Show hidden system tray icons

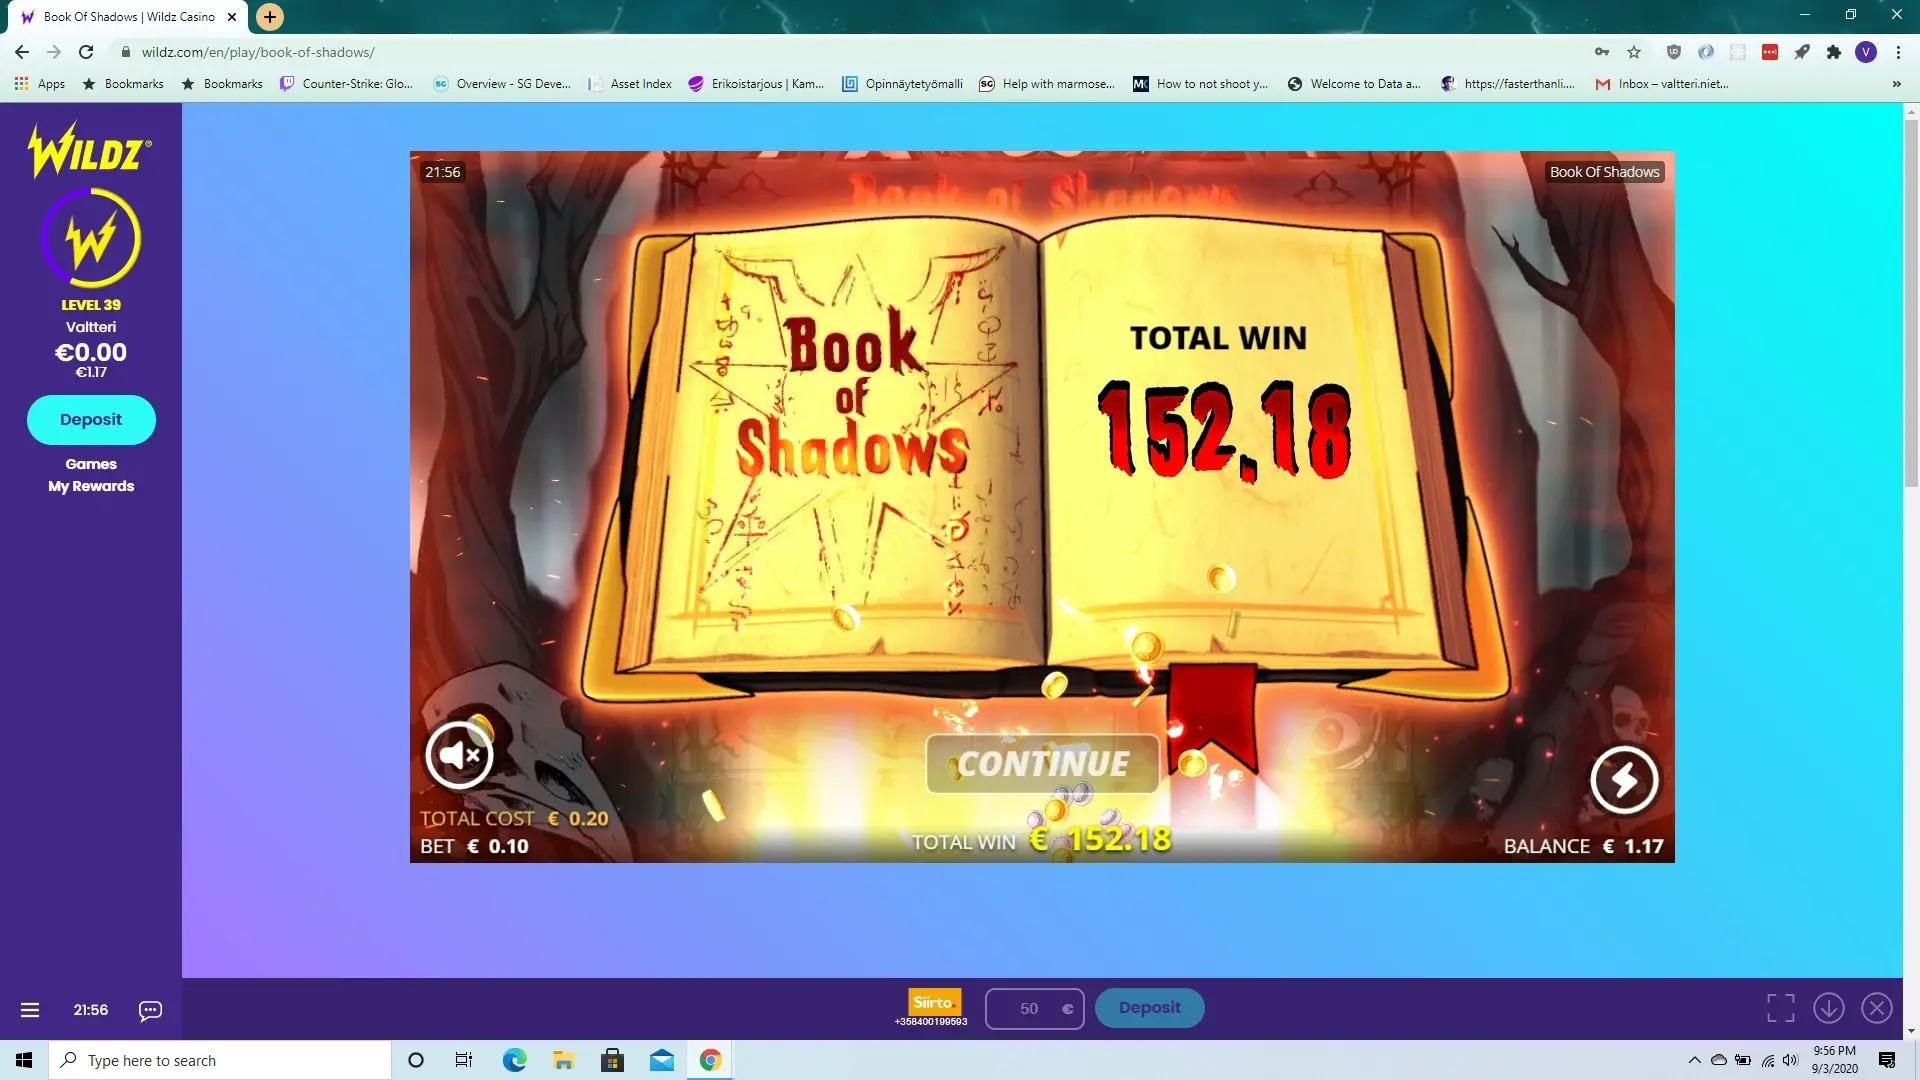coord(1694,1060)
